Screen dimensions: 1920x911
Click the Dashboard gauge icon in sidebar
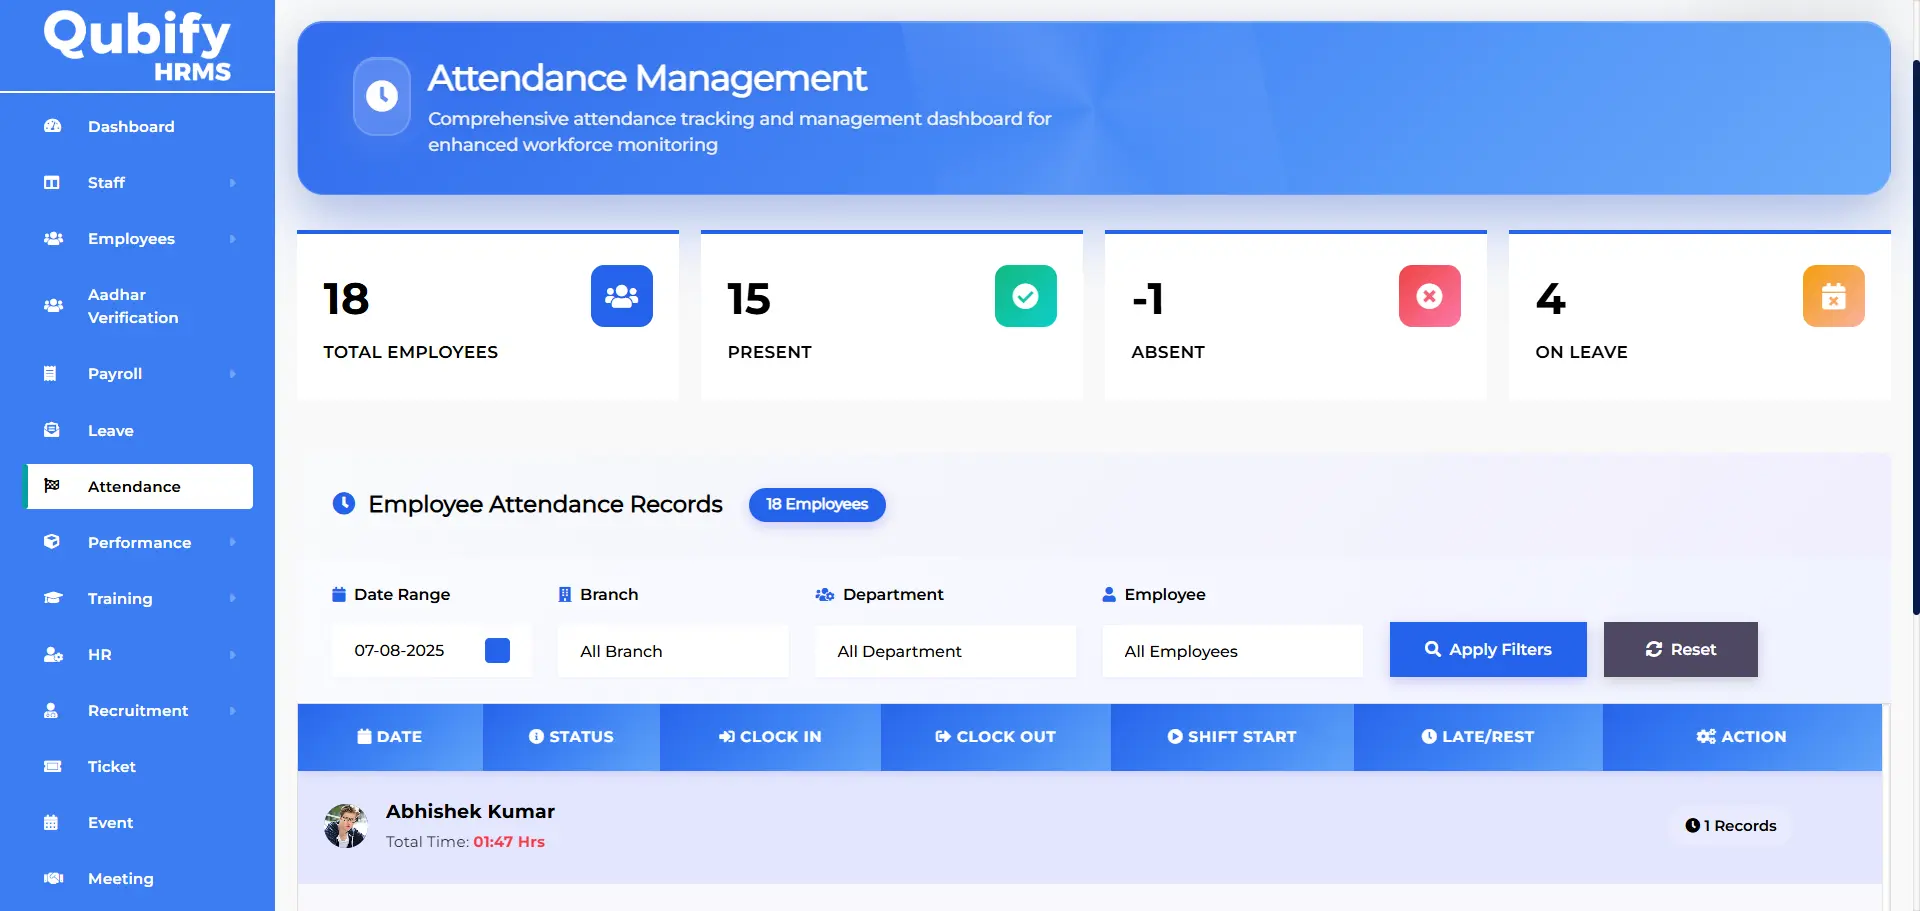53,126
